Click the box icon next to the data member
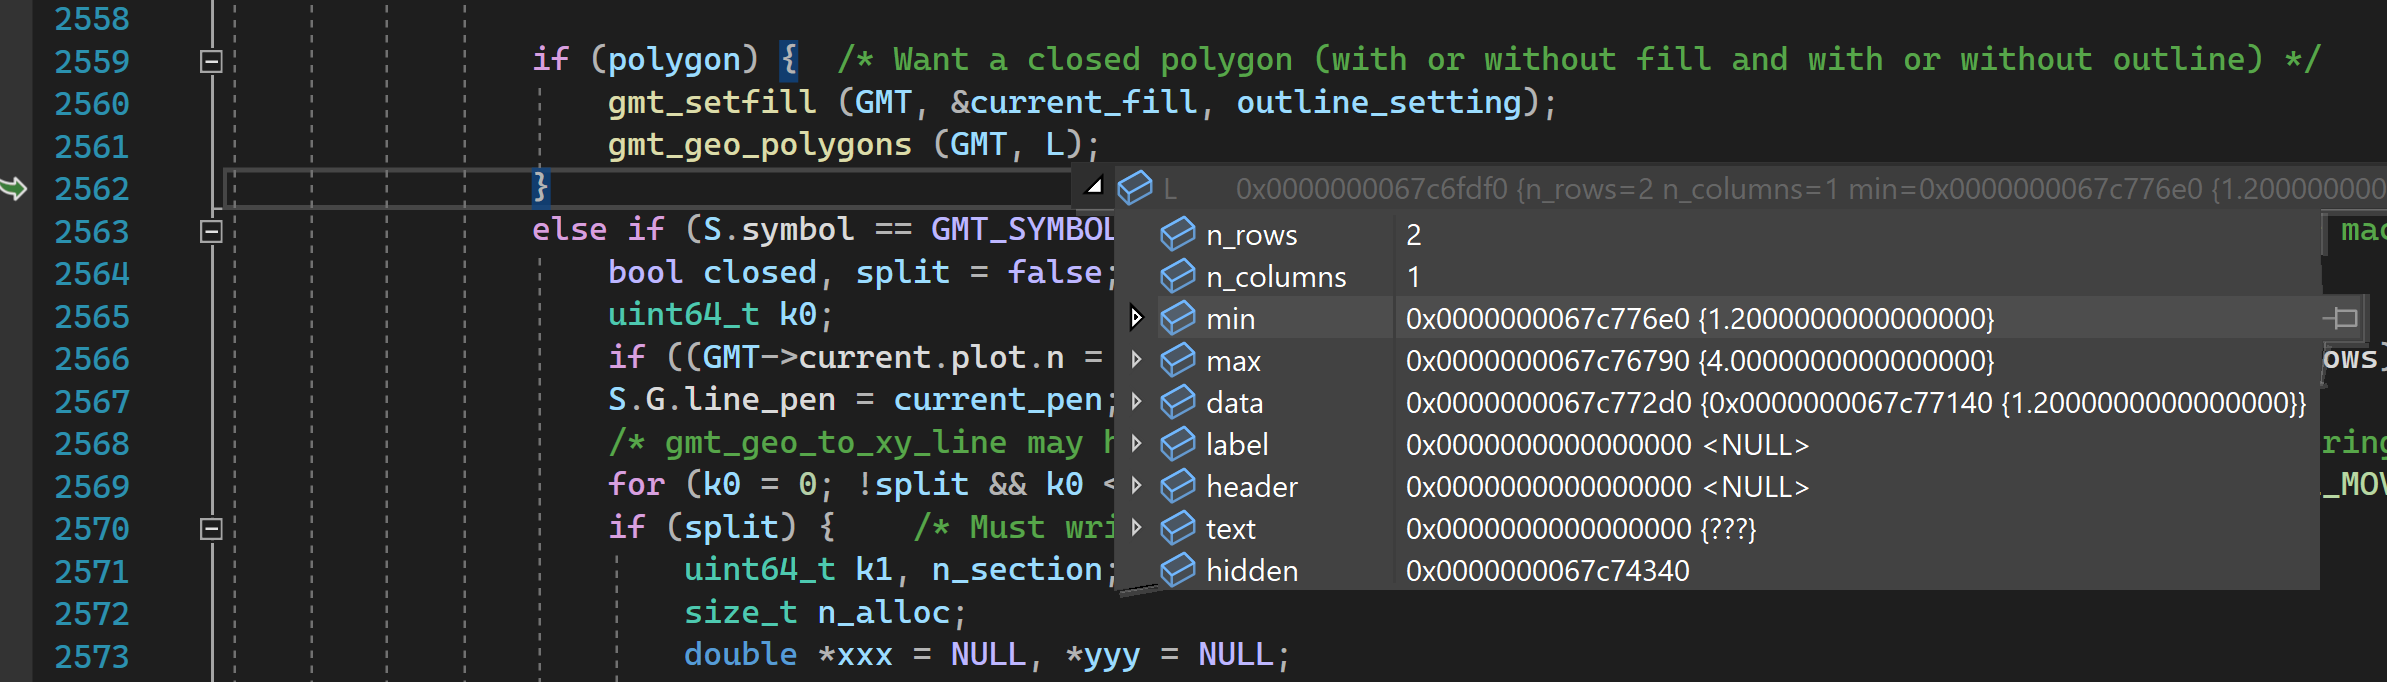This screenshot has width=2387, height=682. (1178, 402)
